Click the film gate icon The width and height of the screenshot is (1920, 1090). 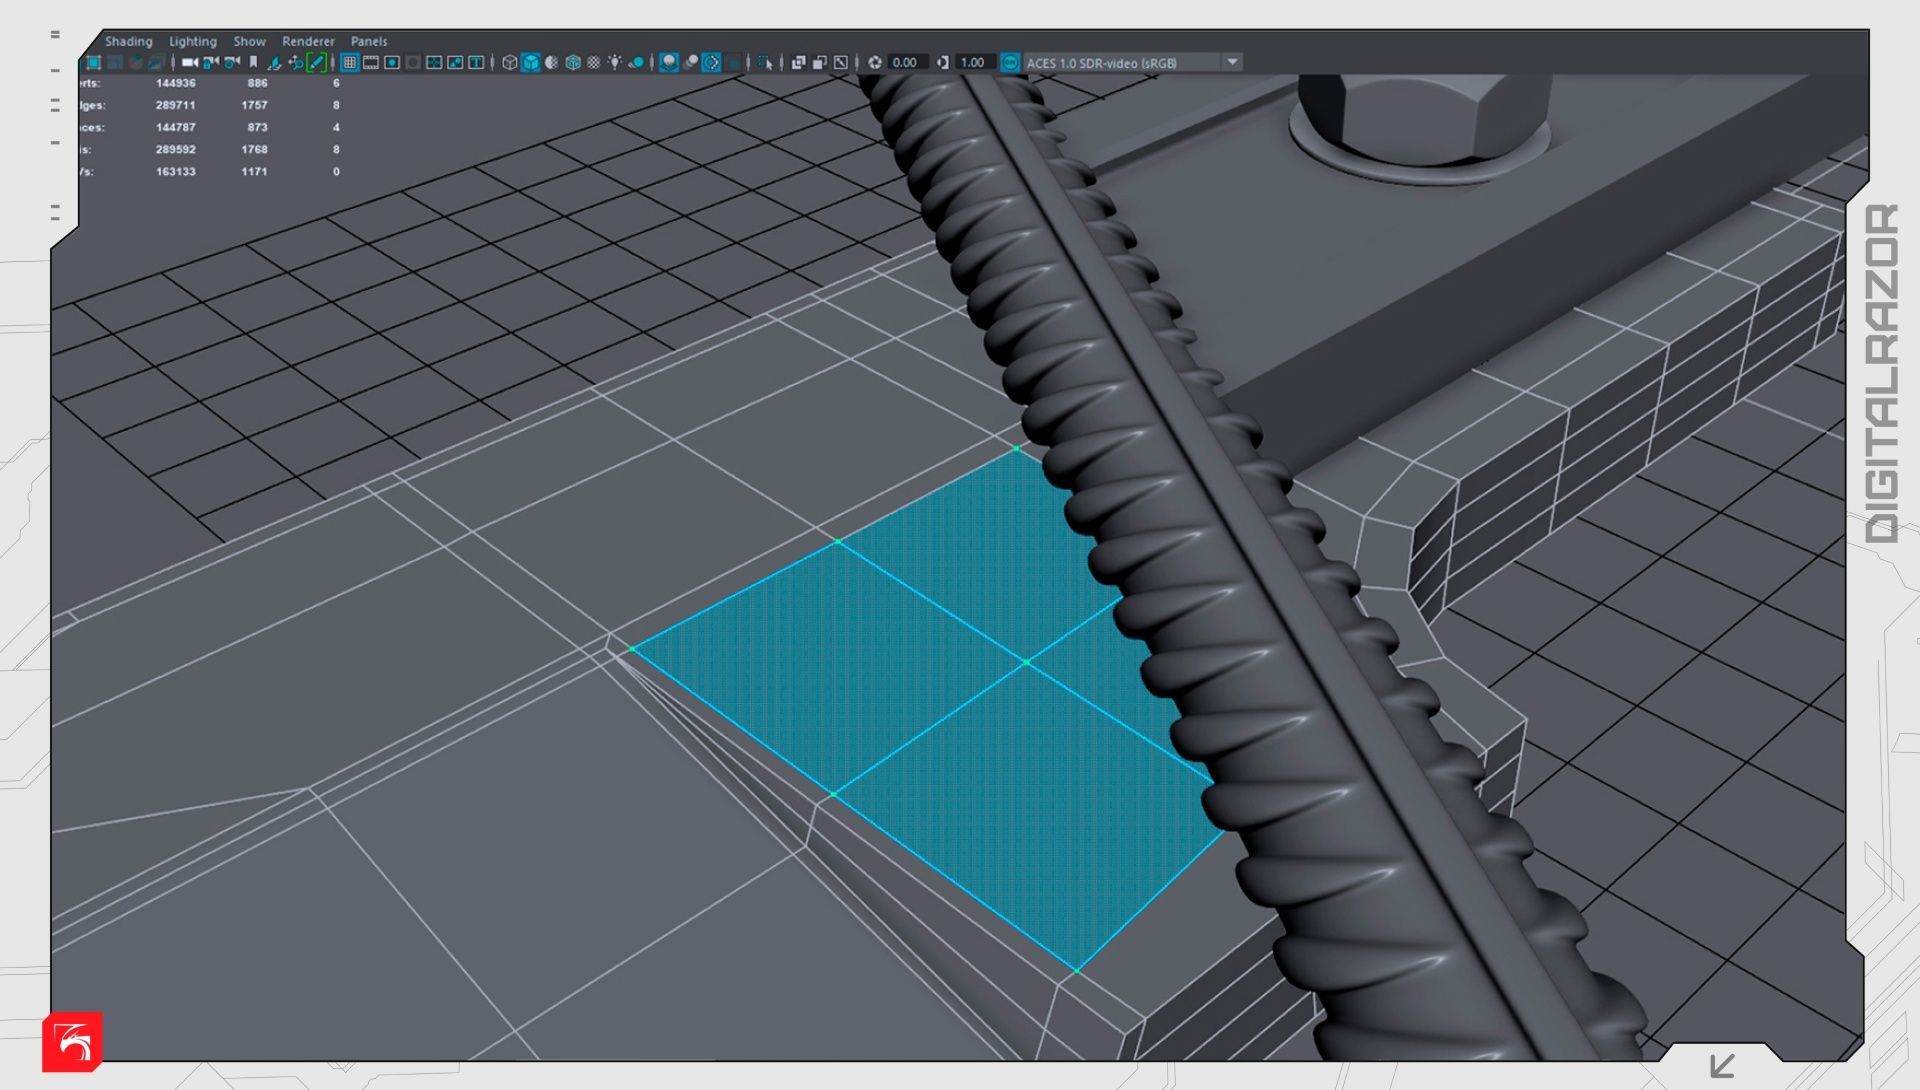coord(370,62)
